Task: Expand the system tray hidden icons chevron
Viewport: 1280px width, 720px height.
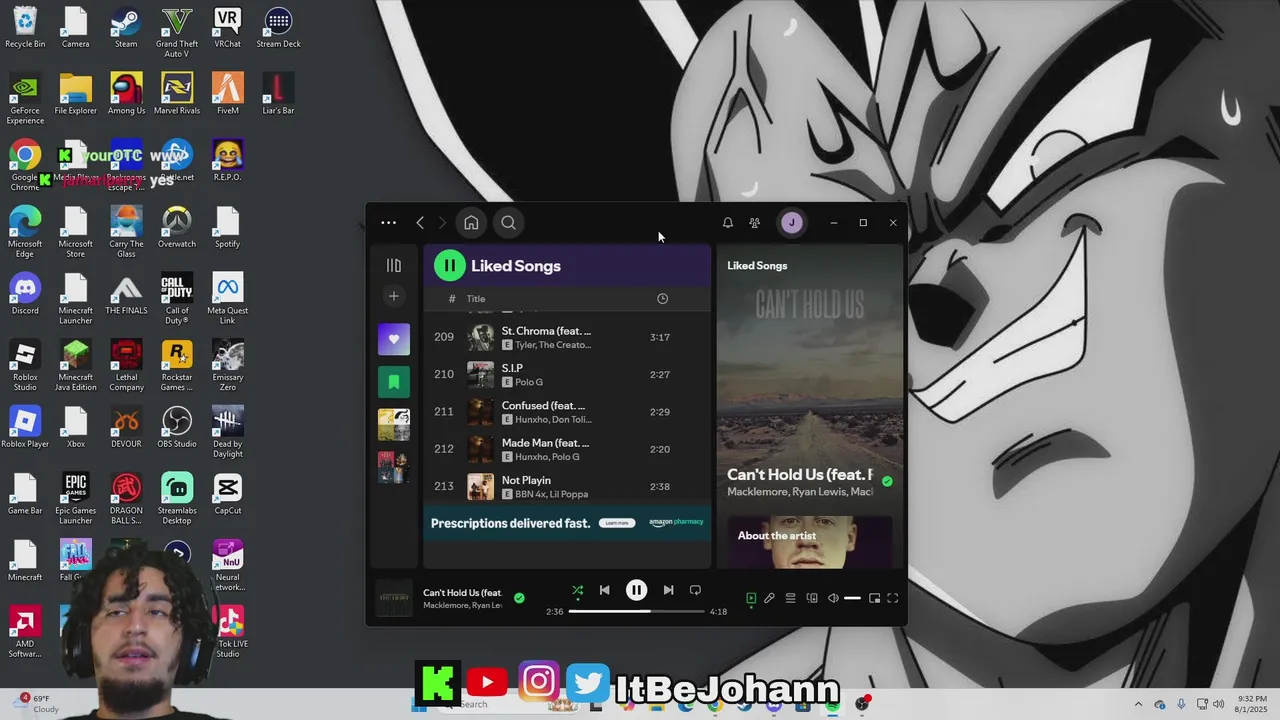Action: 1138,704
